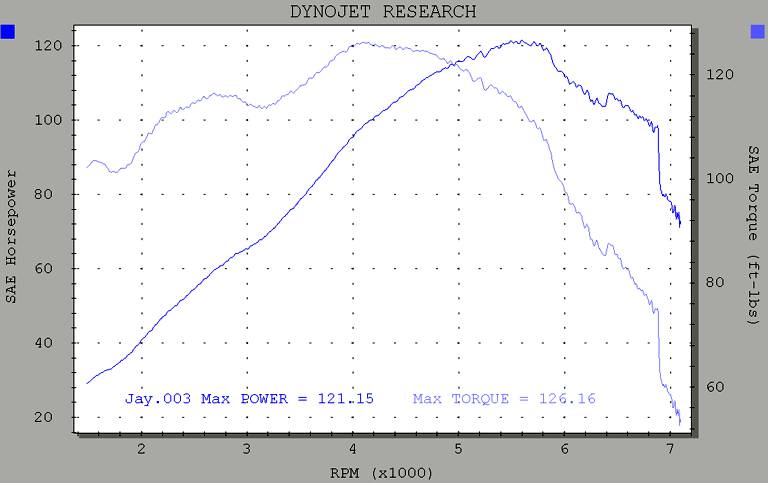Click the DYNOJET RESEARCH chart title
768x483 pixels.
click(x=383, y=12)
